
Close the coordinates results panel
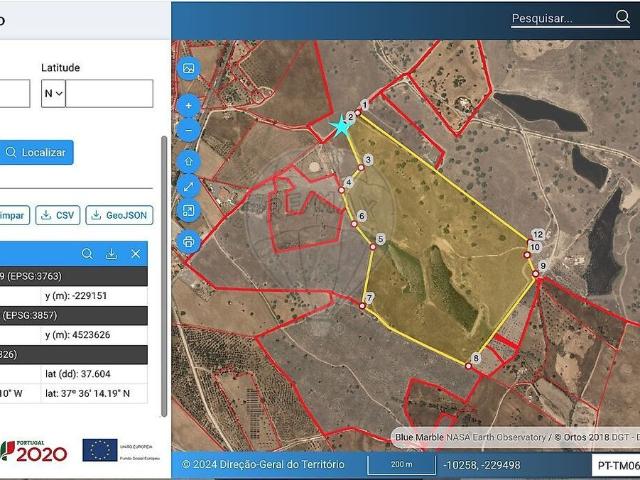136,254
